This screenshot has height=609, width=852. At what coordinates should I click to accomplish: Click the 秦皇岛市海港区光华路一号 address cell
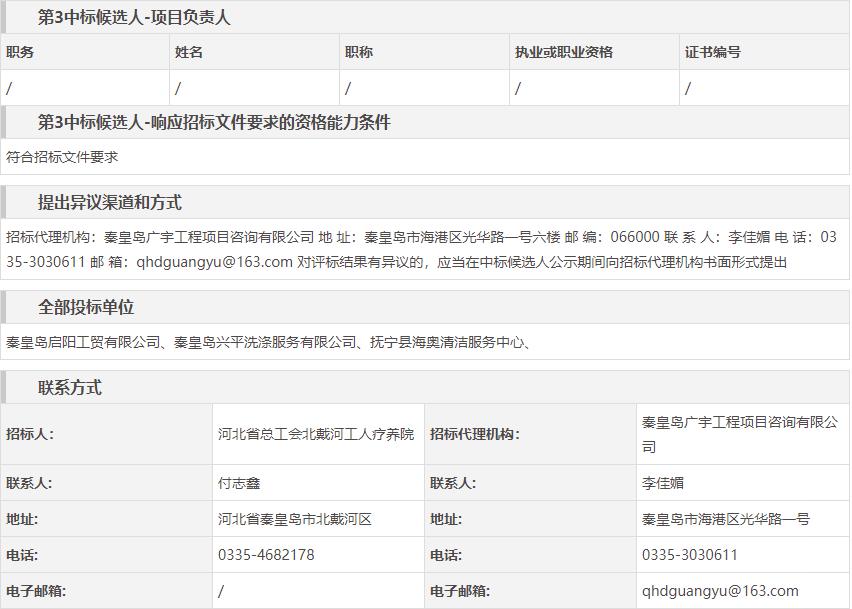(726, 519)
